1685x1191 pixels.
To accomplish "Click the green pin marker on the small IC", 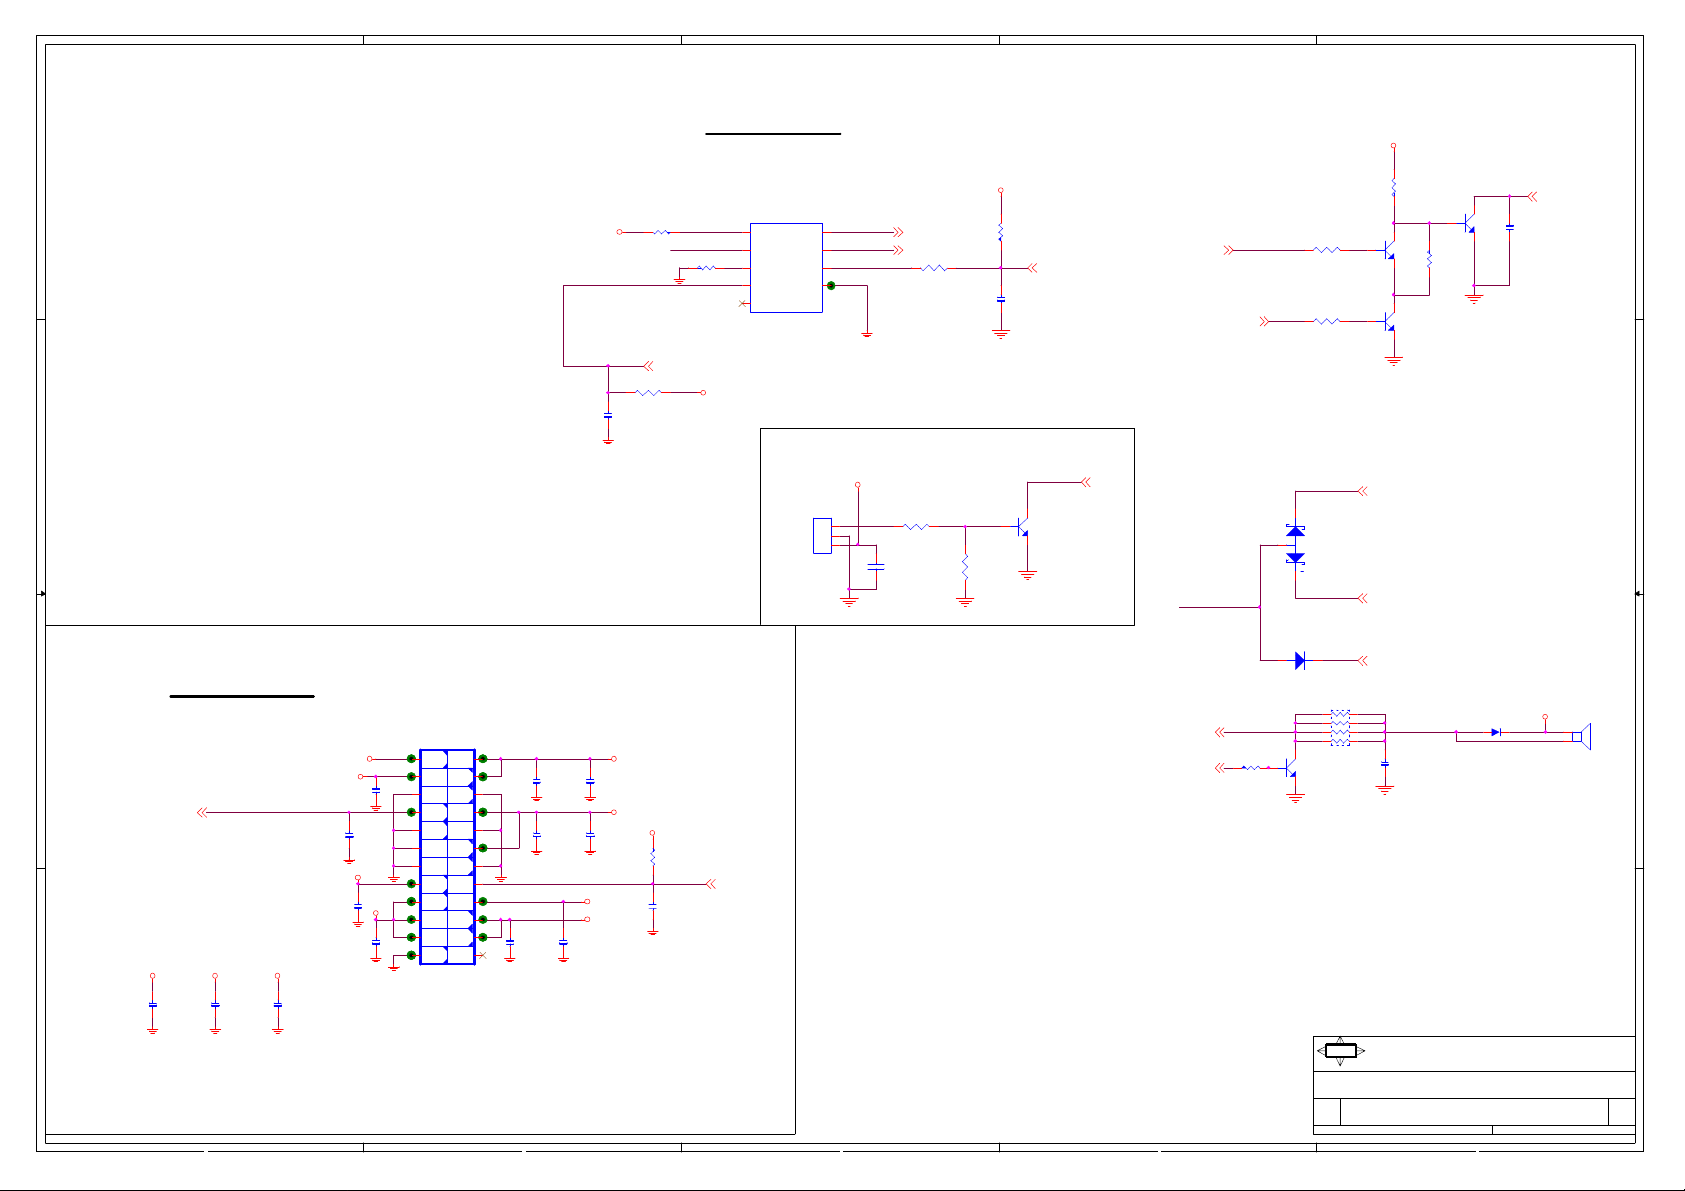I will 831,286.
